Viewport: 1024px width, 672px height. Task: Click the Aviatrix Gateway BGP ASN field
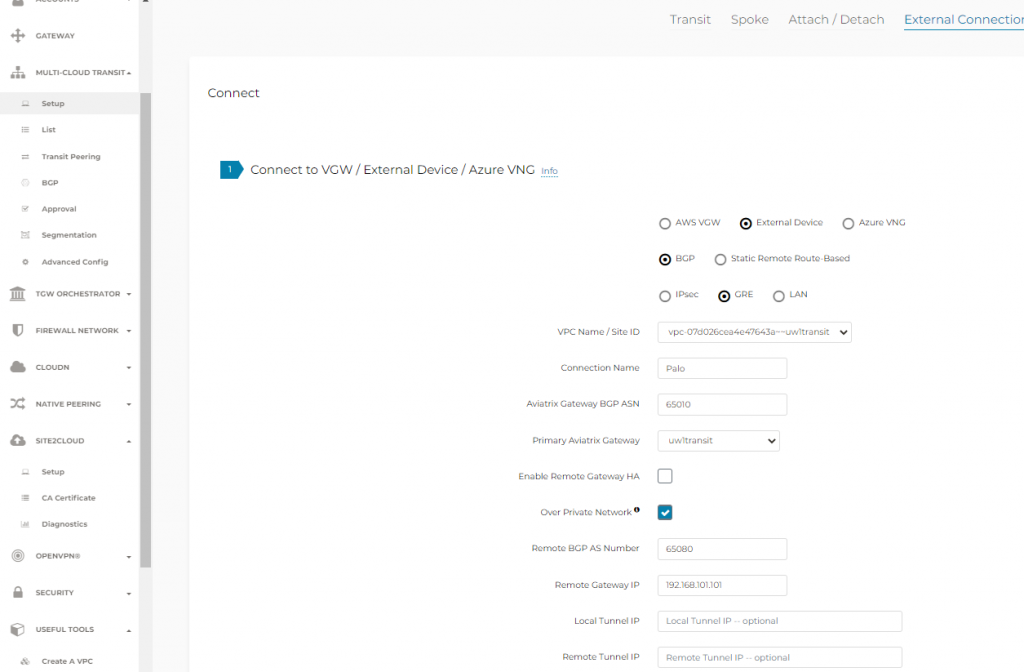(x=722, y=404)
